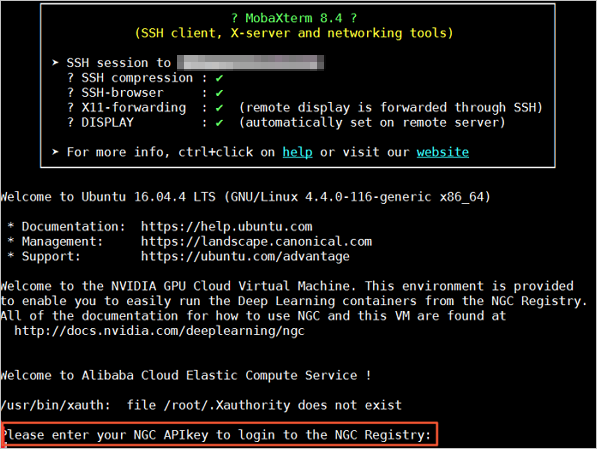Click the xauth Xauthority does not exist message
The width and height of the screenshot is (597, 449).
pos(201,405)
